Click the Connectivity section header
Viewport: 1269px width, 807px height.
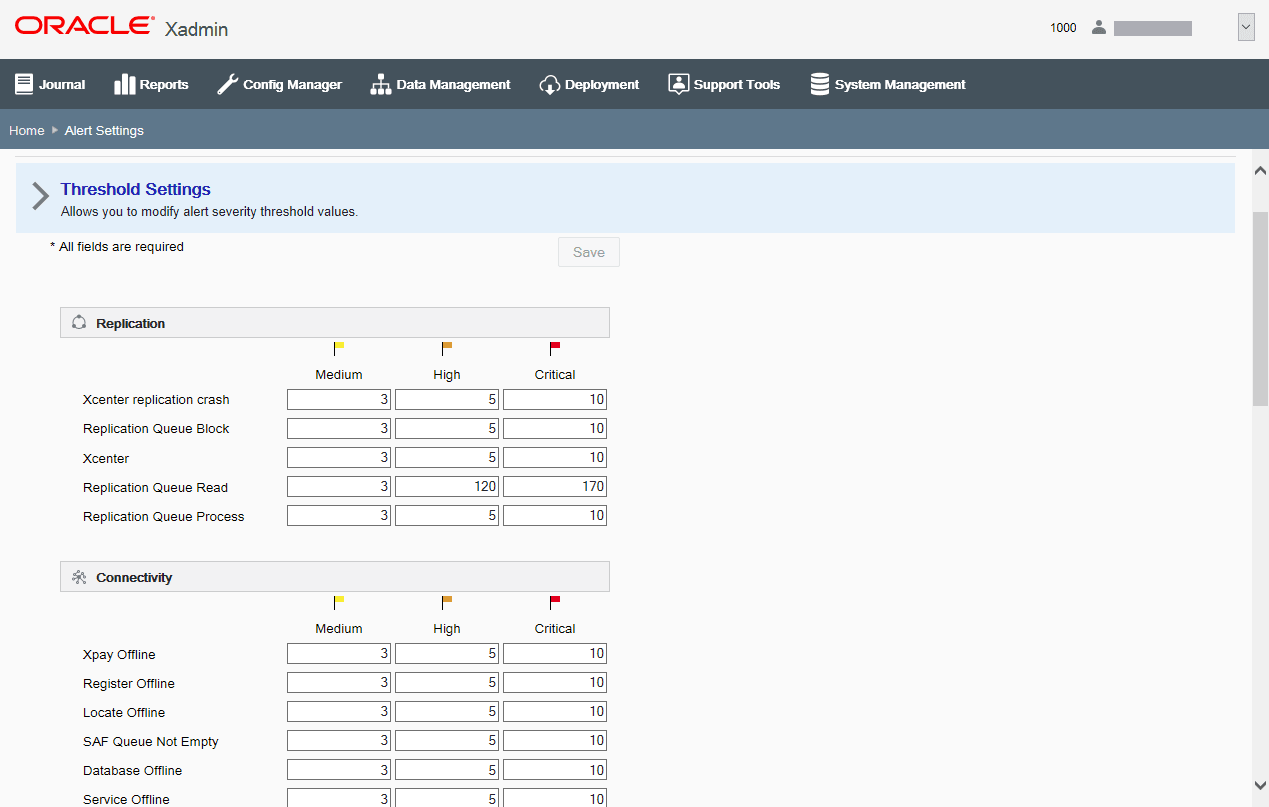point(335,577)
